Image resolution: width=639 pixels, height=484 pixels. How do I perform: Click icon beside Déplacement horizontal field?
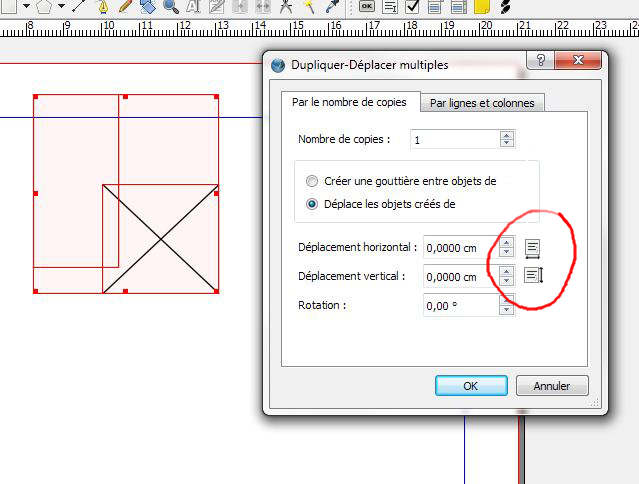[x=533, y=247]
